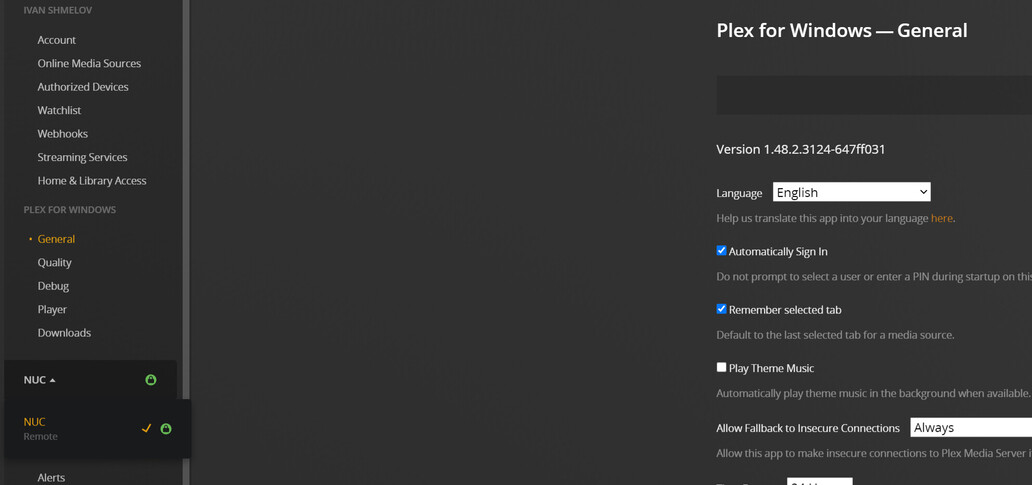Toggle the Automatically Sign In checkbox
Screen dimensions: 1032x485
pos(721,251)
